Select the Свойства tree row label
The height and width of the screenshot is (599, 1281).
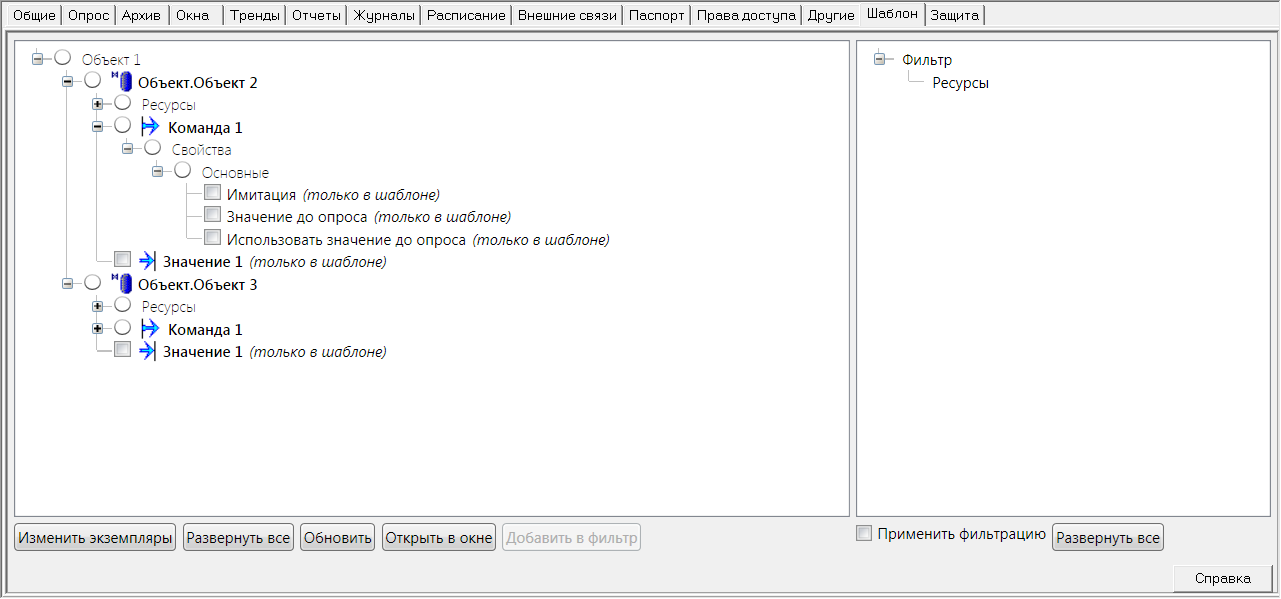click(x=201, y=150)
